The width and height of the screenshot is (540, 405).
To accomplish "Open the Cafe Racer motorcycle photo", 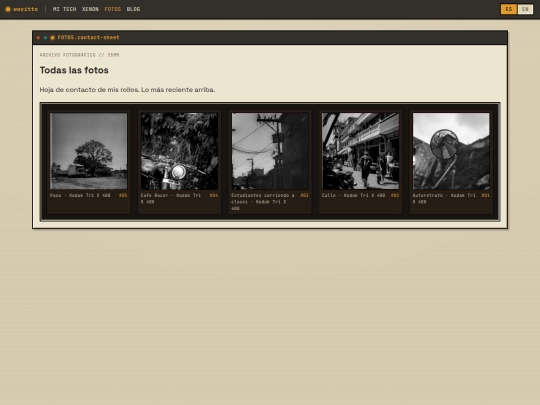I will (179, 151).
